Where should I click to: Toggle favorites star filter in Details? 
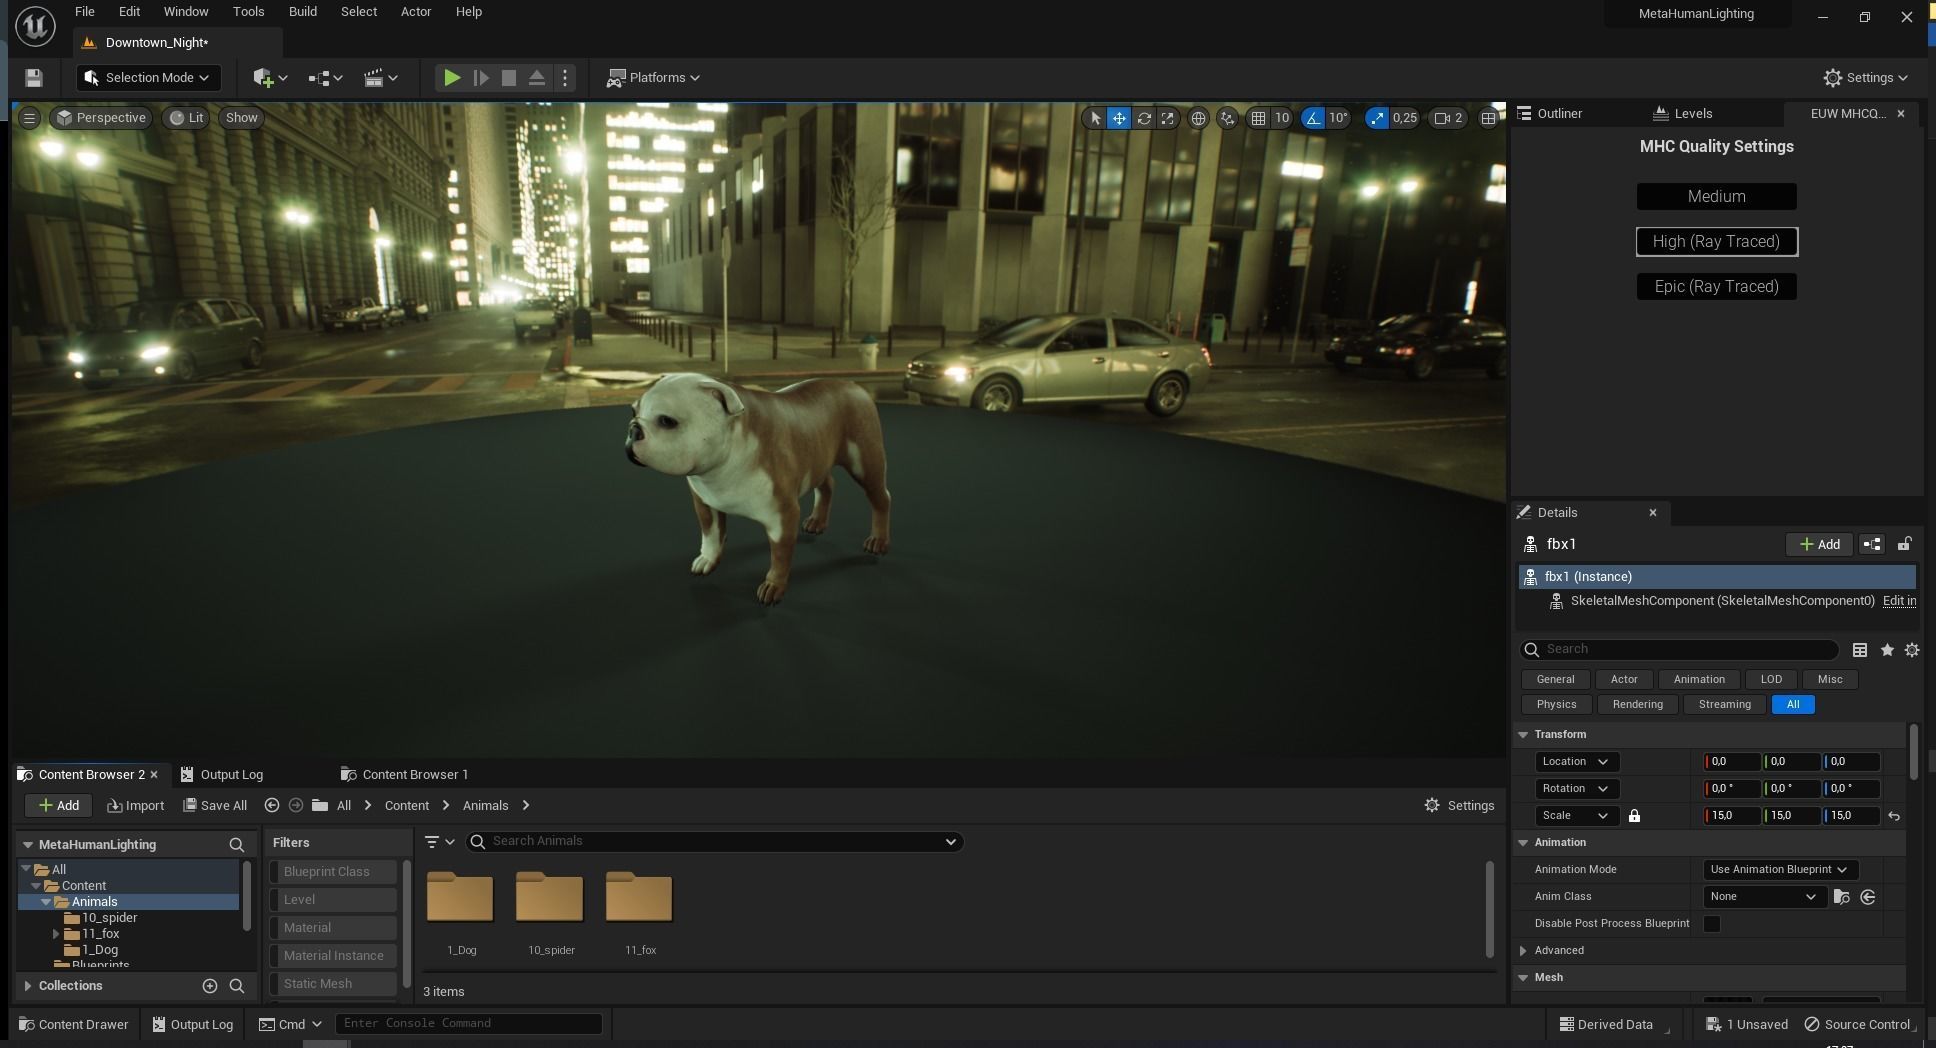(1886, 650)
